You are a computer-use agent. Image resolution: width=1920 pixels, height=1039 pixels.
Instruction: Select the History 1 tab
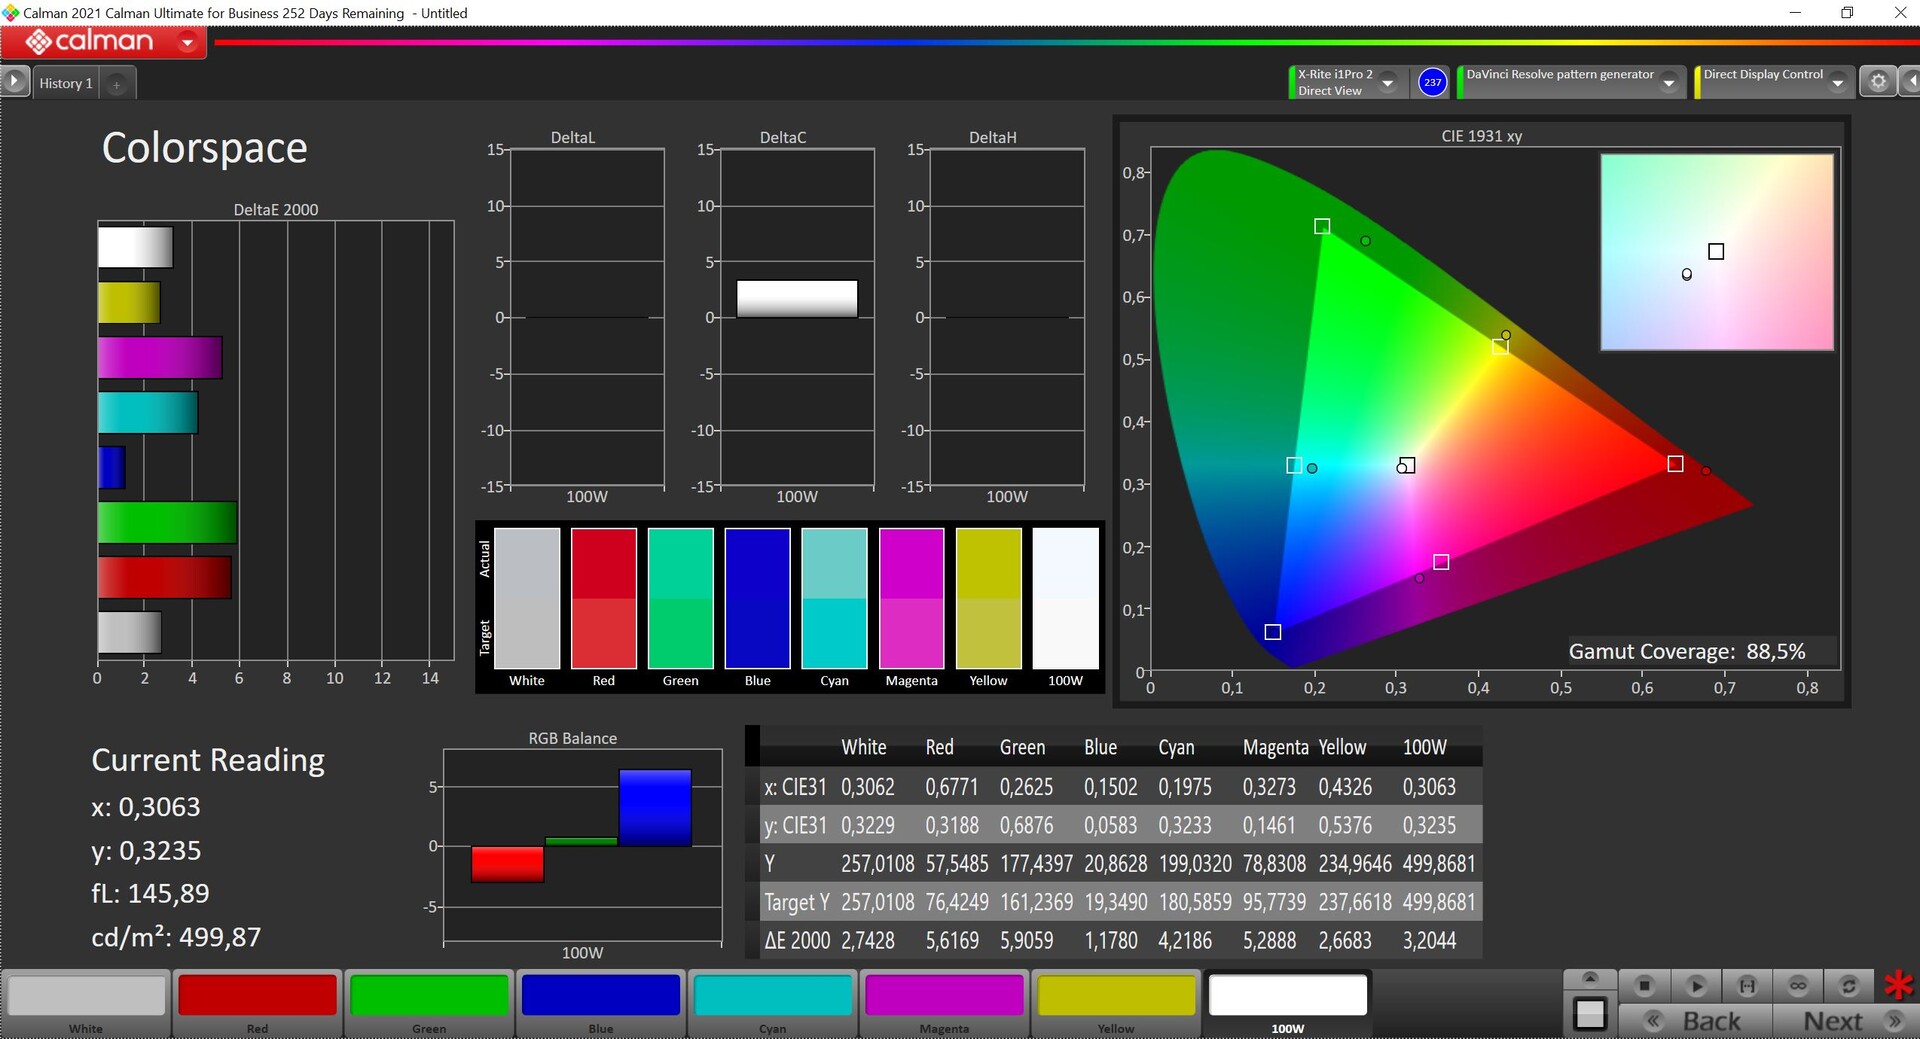tap(66, 83)
